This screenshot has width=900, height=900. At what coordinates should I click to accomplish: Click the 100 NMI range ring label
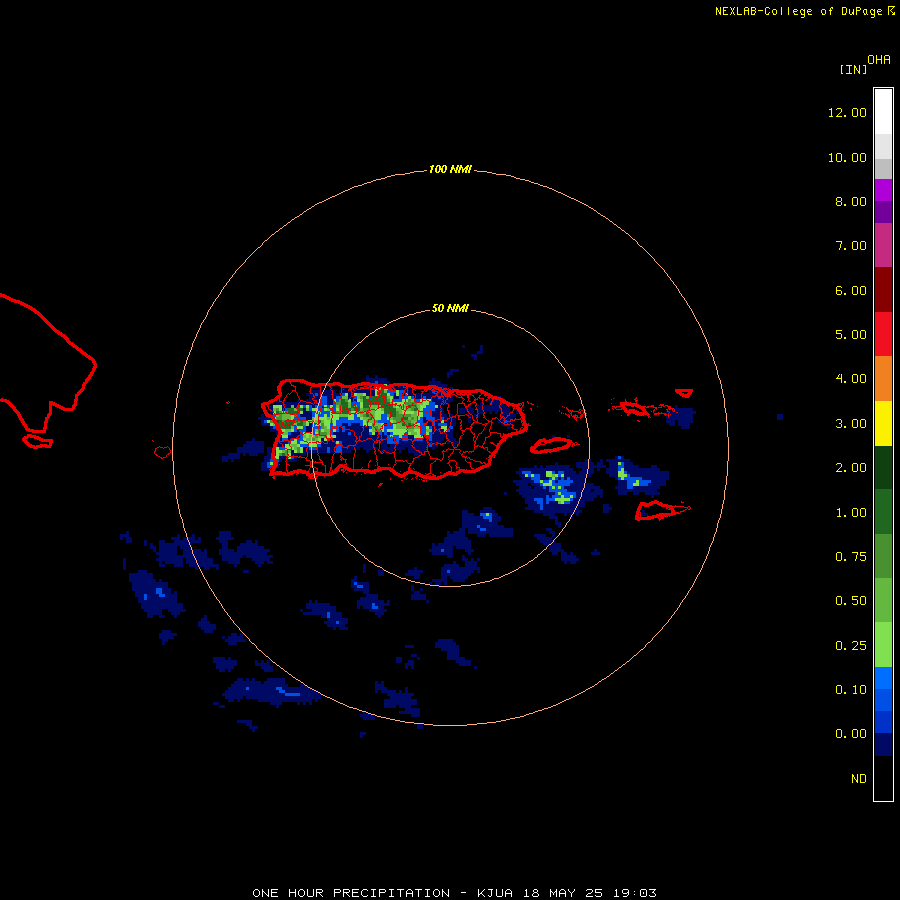tap(450, 169)
